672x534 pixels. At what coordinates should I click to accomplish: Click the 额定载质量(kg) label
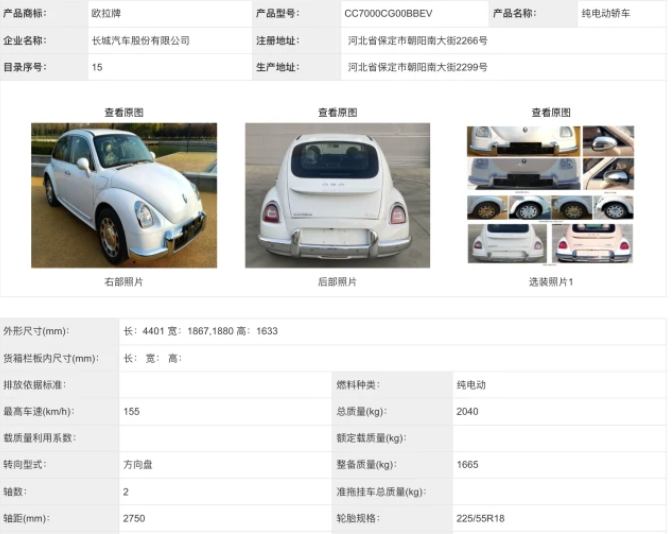tap(371, 438)
